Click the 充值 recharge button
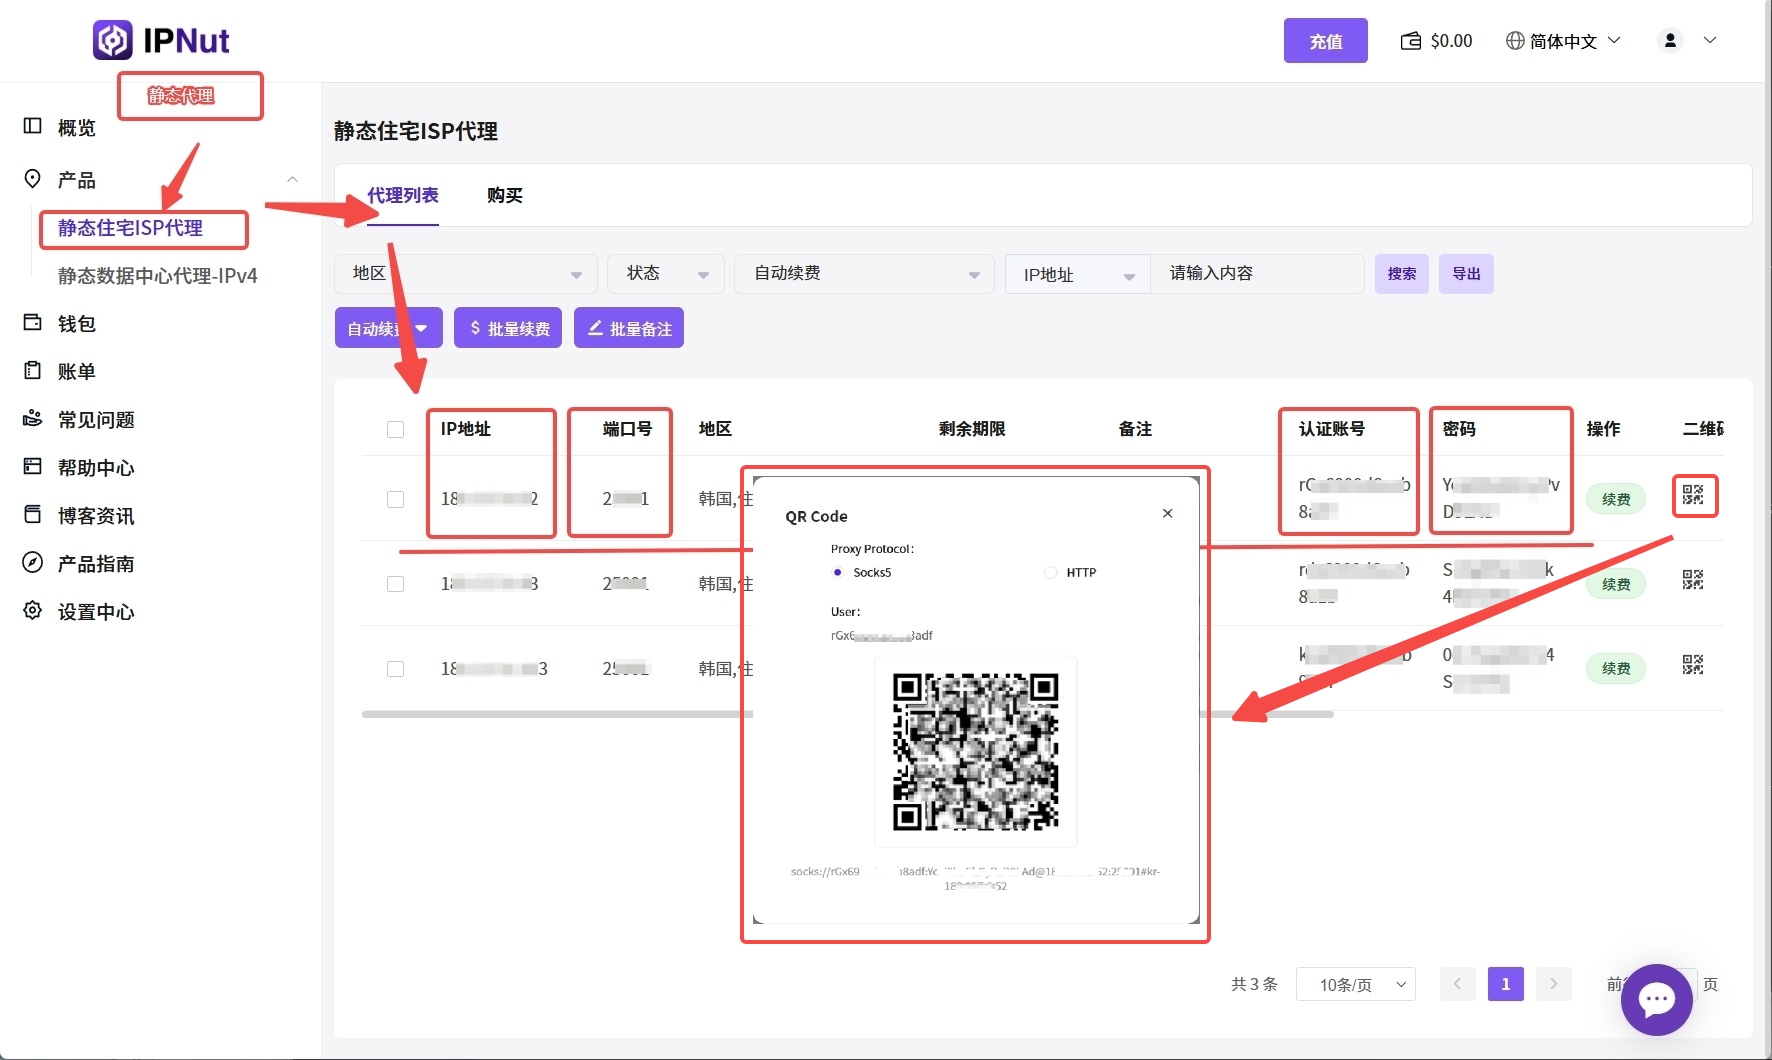 pos(1325,41)
